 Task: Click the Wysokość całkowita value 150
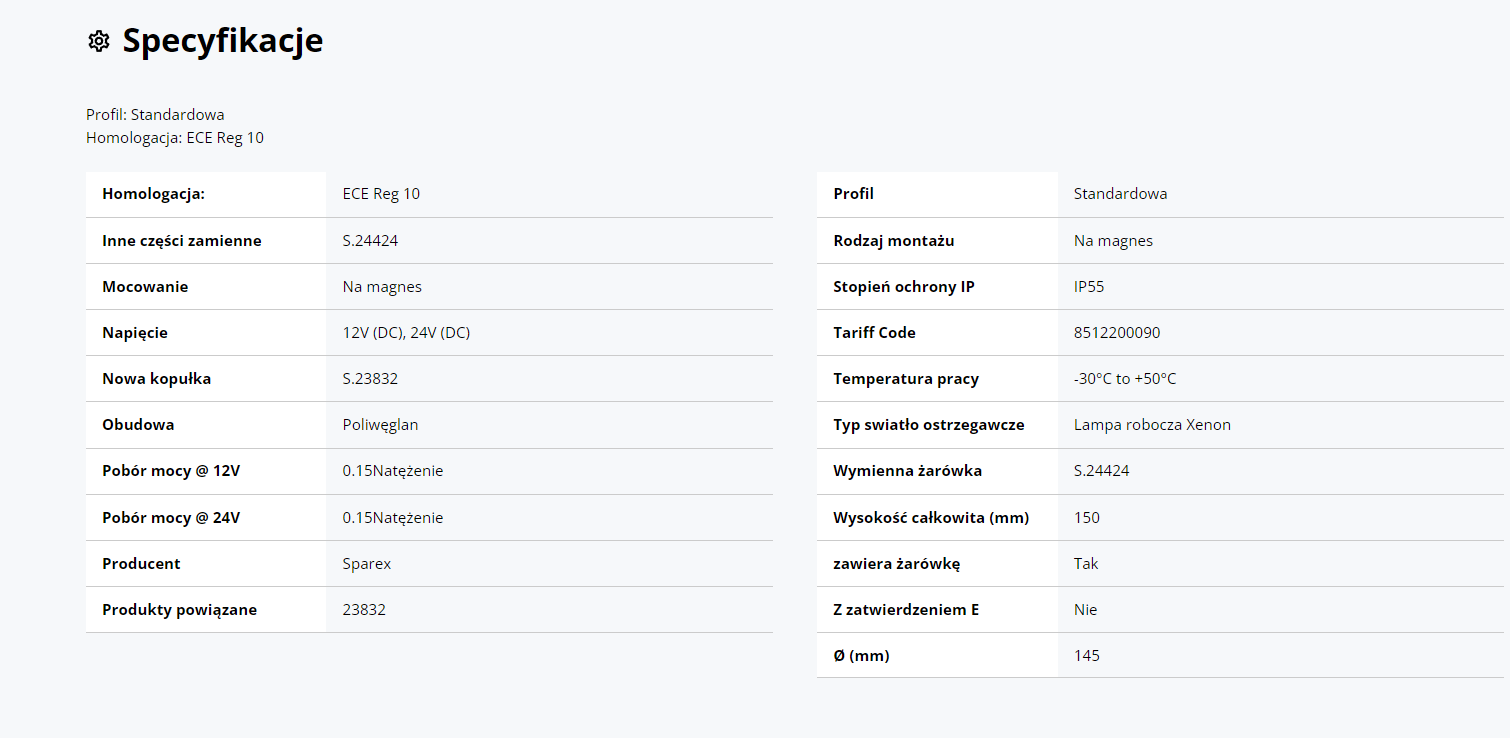pos(1086,517)
